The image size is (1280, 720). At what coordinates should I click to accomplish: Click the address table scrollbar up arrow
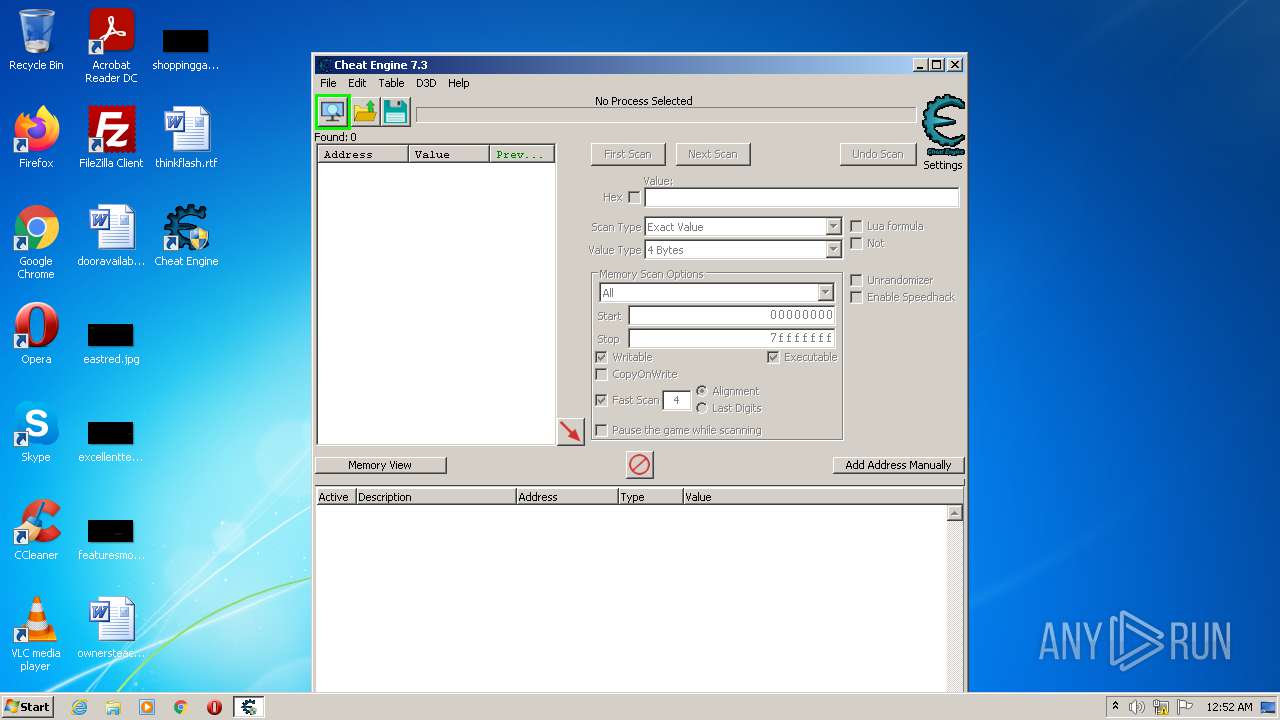pyautogui.click(x=955, y=513)
